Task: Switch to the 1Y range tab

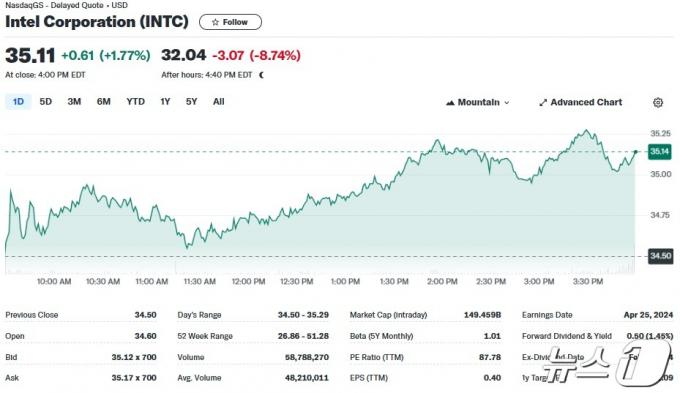Action: (x=165, y=102)
